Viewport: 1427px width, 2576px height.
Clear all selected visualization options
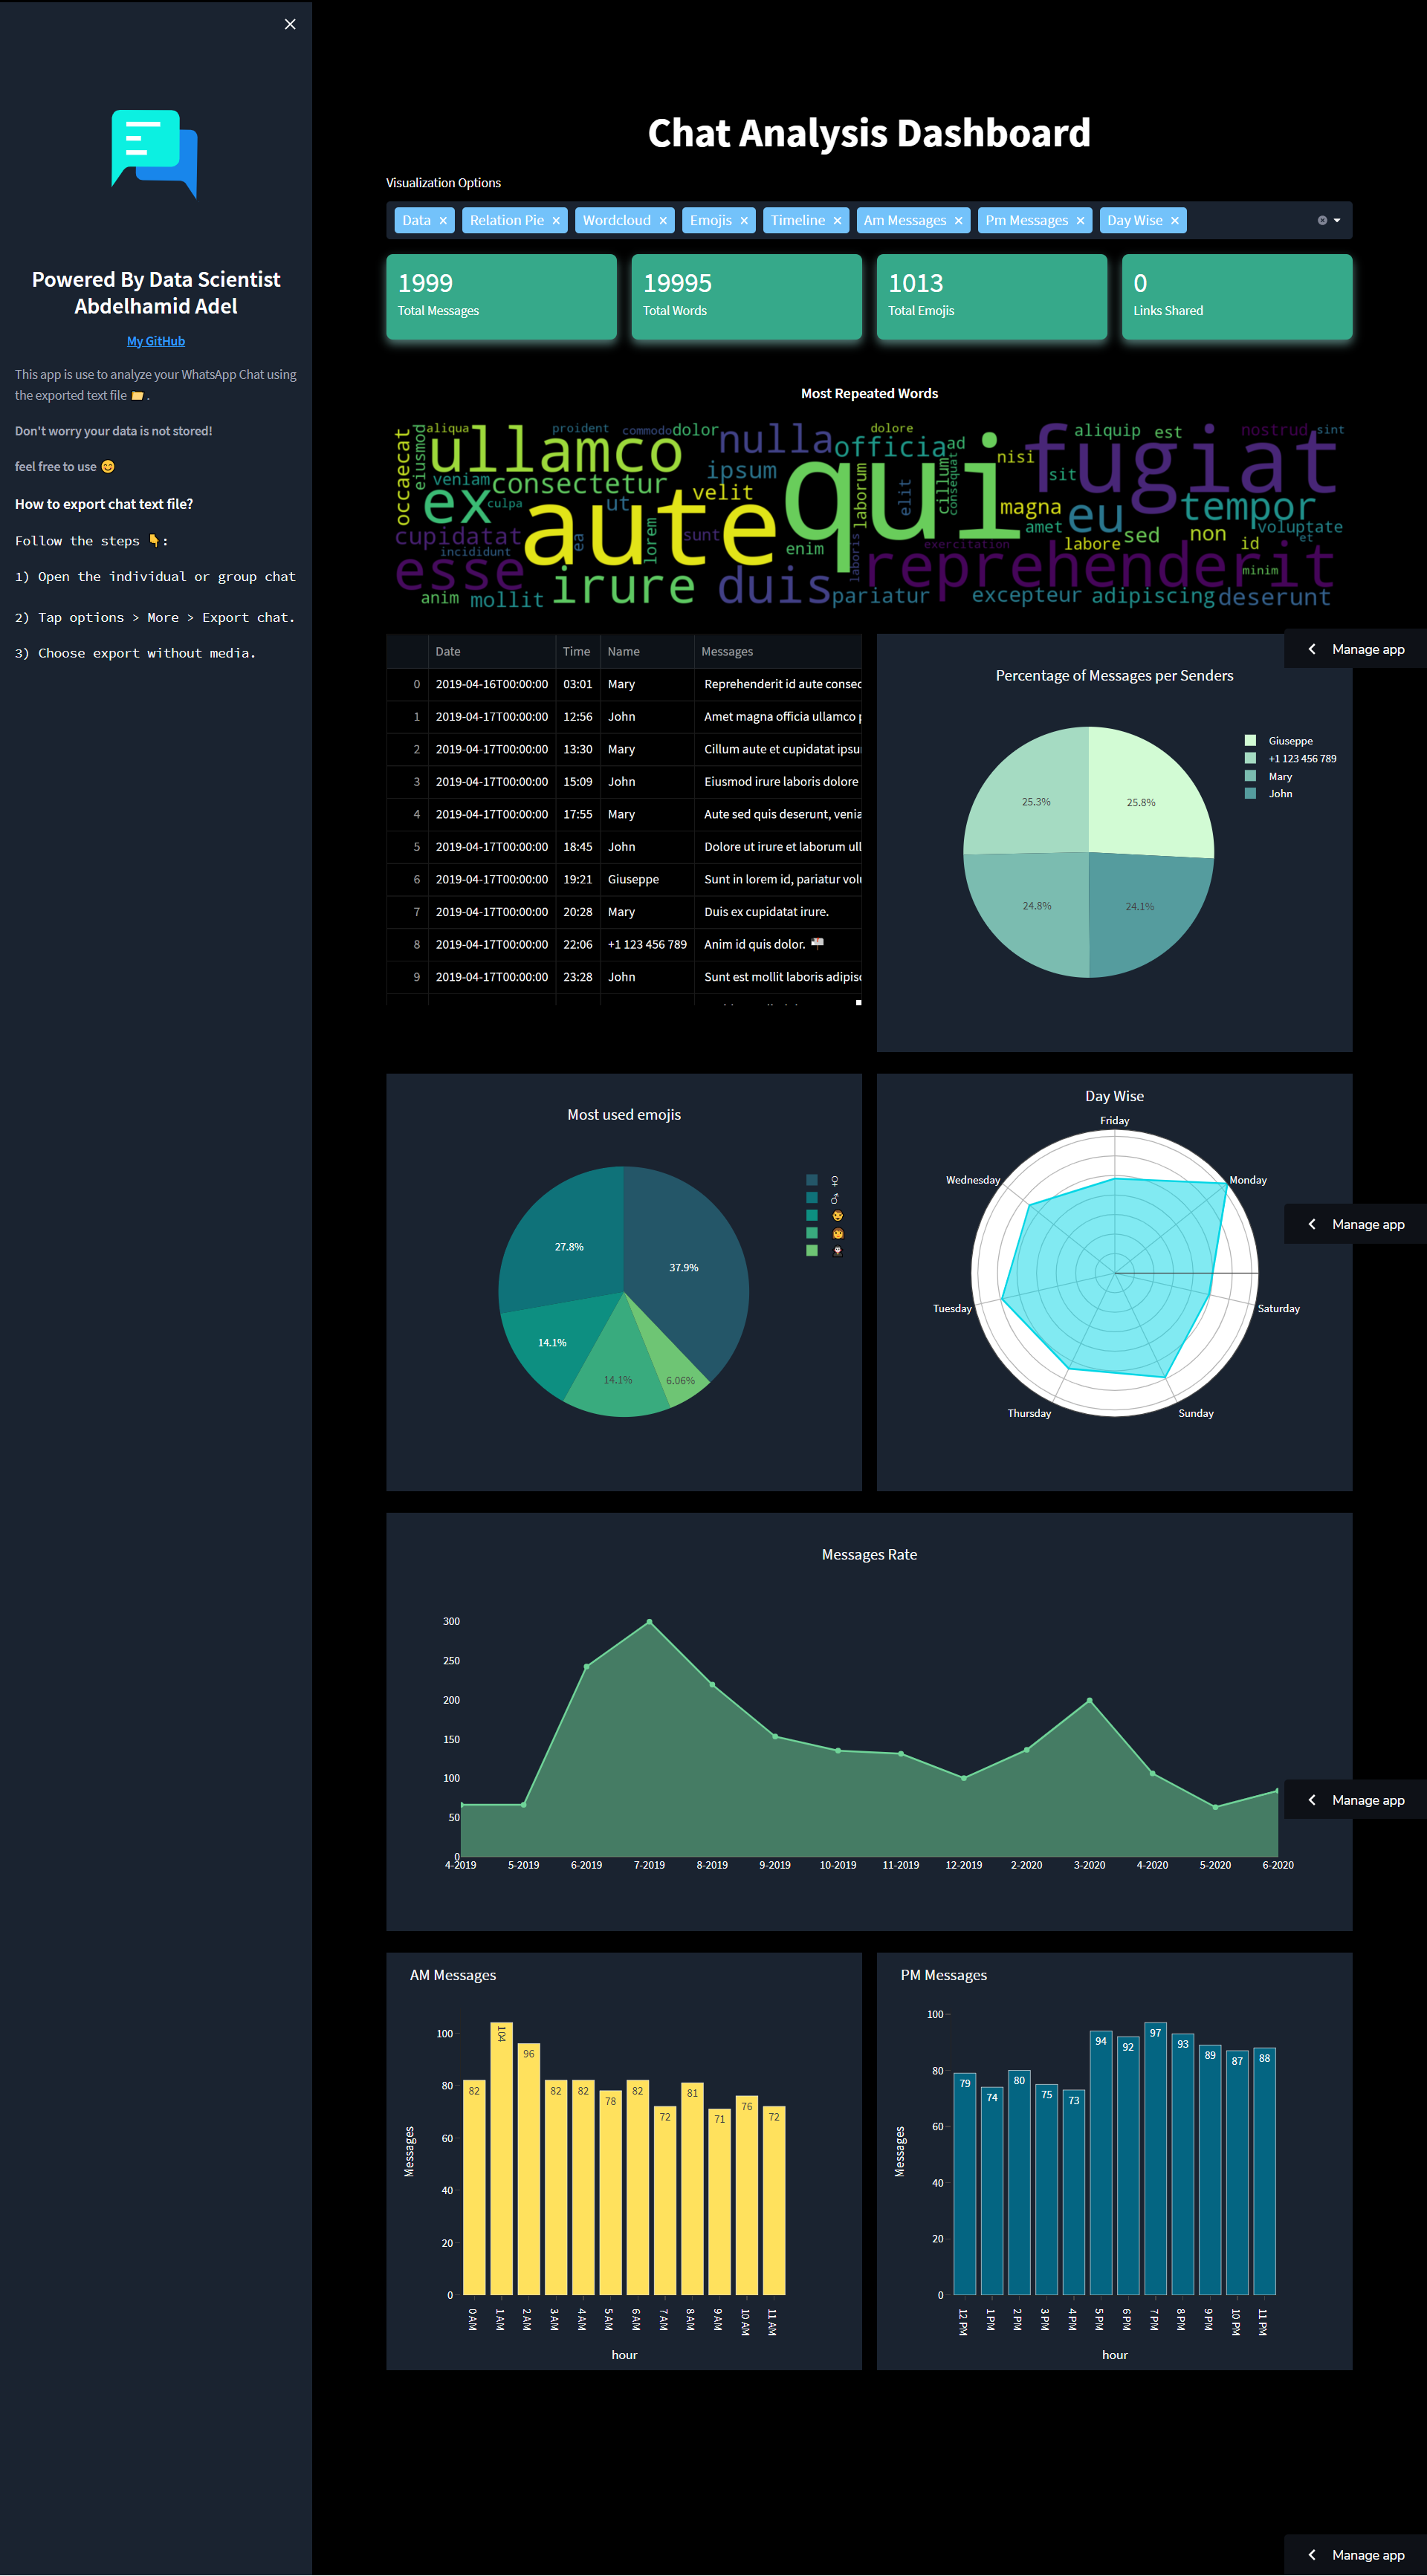click(1322, 220)
